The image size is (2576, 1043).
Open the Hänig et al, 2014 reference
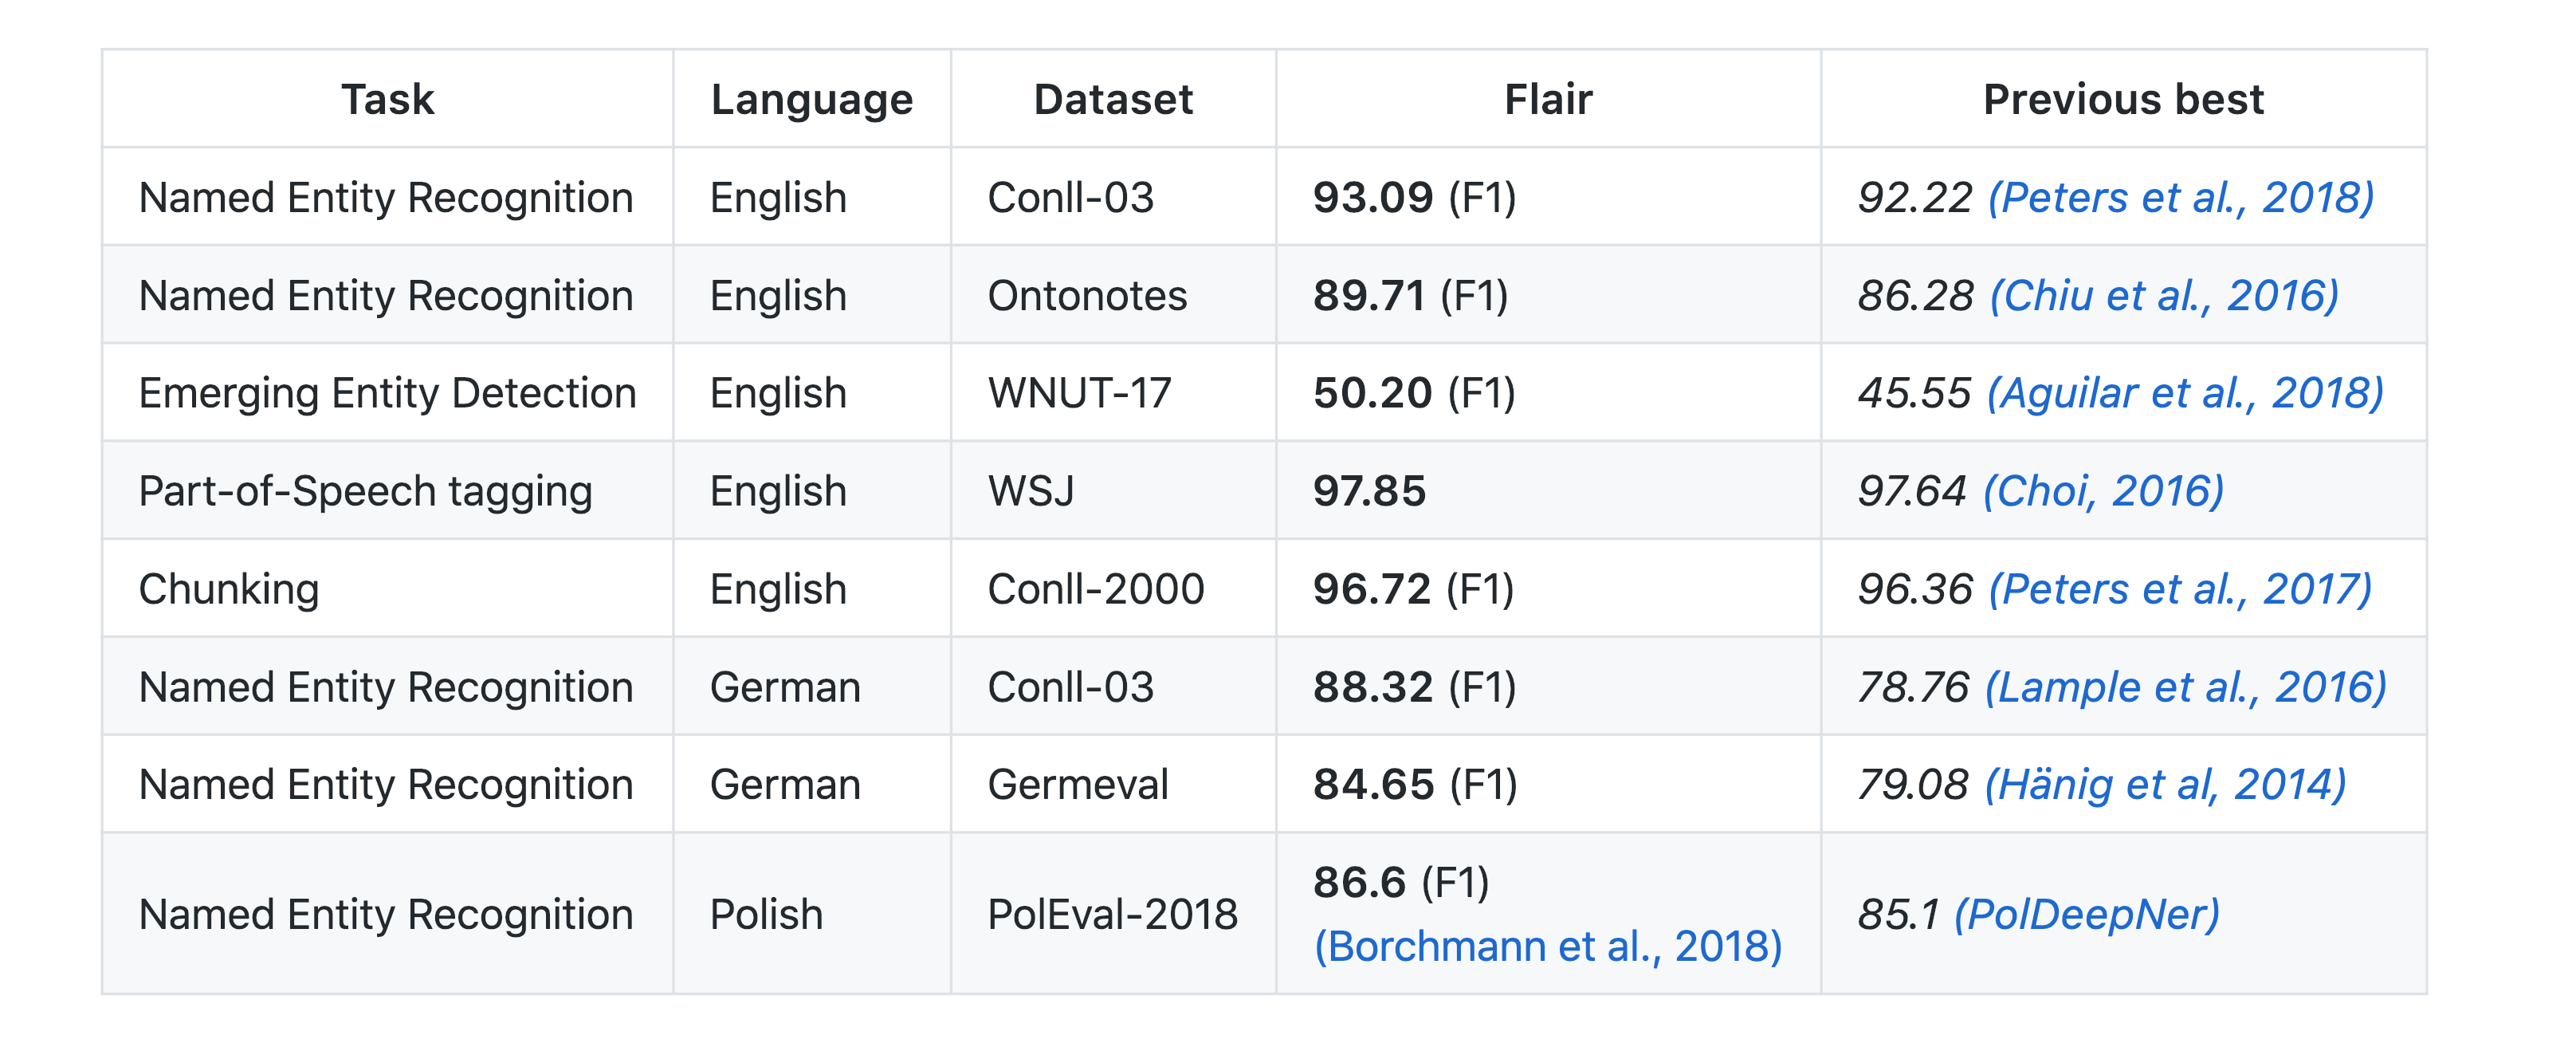[2164, 785]
